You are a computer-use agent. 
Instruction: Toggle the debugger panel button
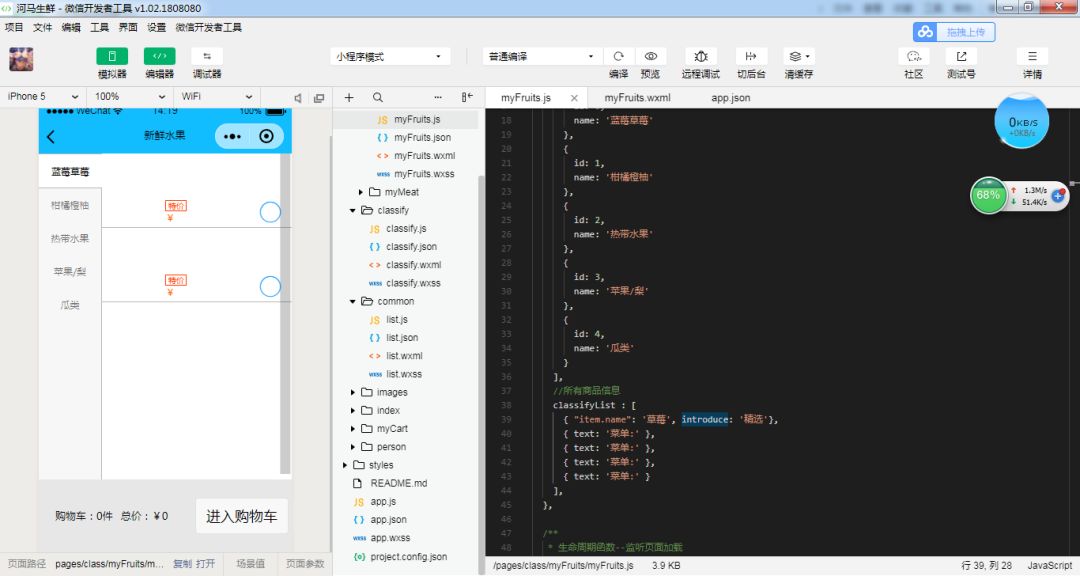pos(207,56)
